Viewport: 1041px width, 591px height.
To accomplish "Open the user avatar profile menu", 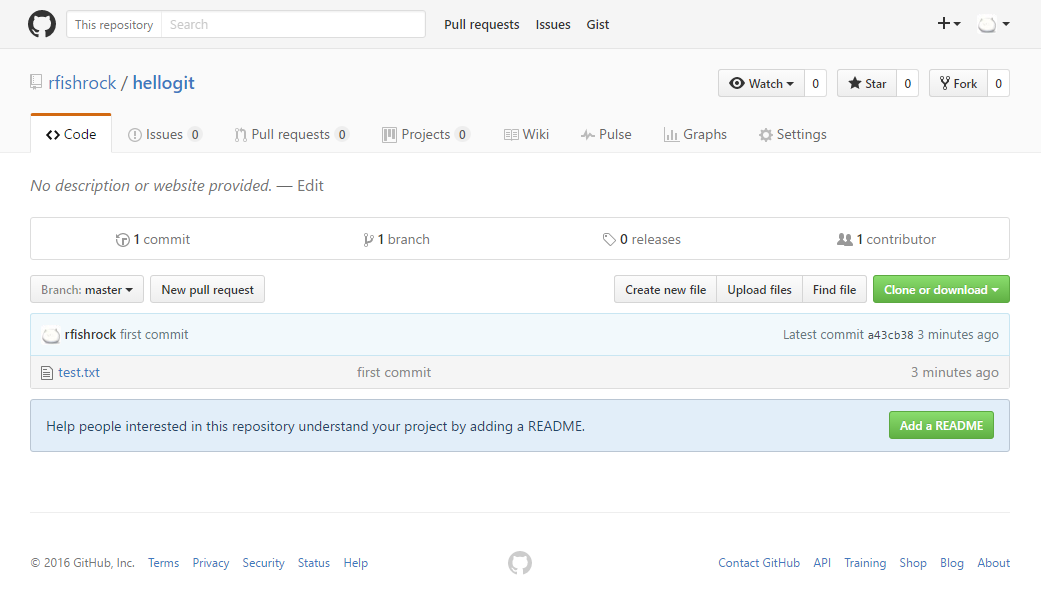I will 993,24.
